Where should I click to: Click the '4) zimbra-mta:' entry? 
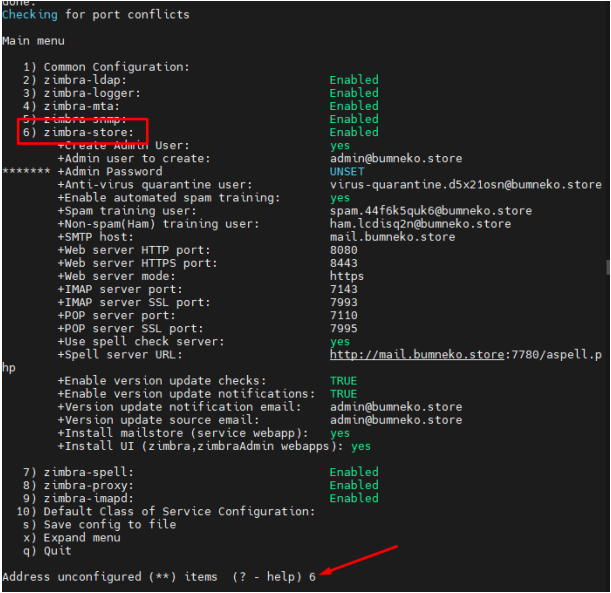coord(71,106)
